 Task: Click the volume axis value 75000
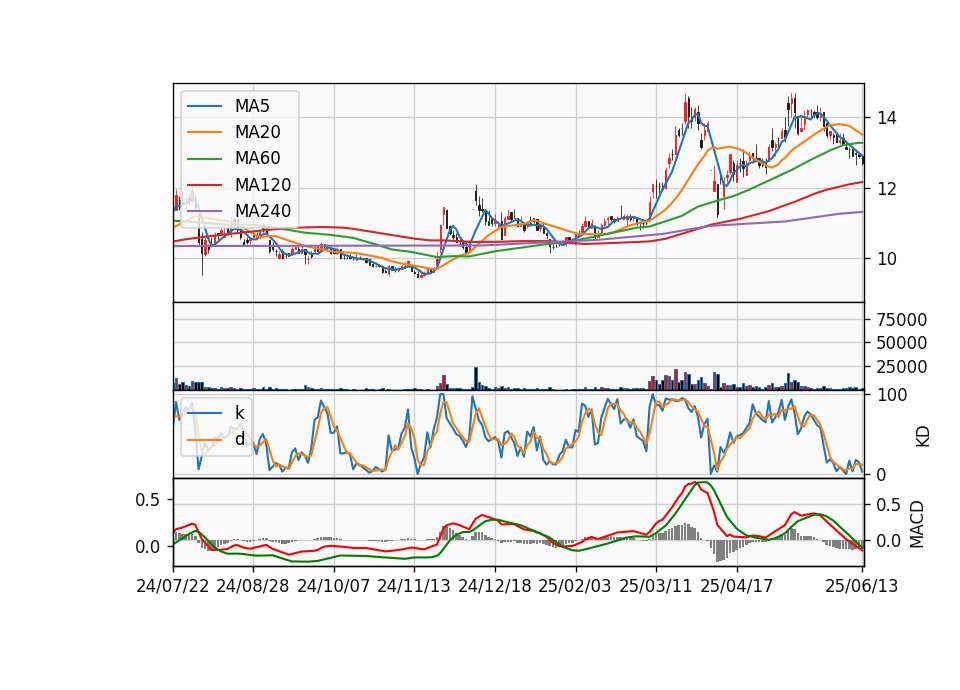tap(902, 320)
